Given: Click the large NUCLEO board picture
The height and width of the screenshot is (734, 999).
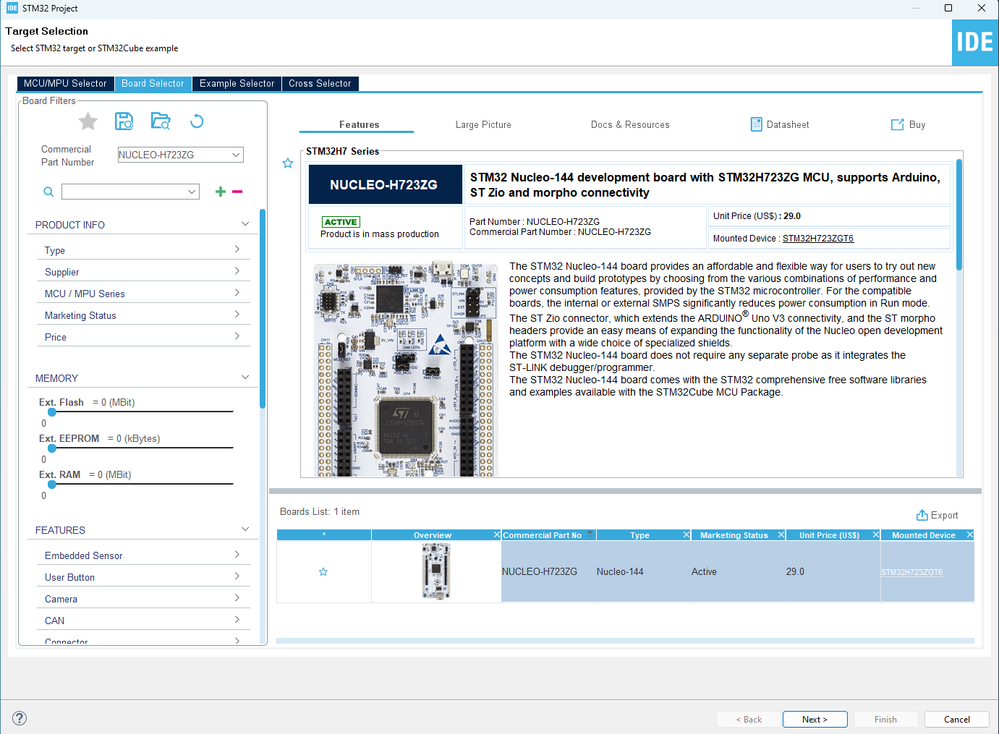Looking at the screenshot, I should click(405, 368).
